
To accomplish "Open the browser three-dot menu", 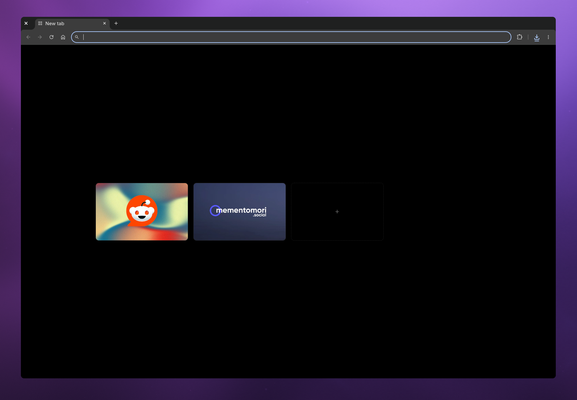I will click(548, 37).
